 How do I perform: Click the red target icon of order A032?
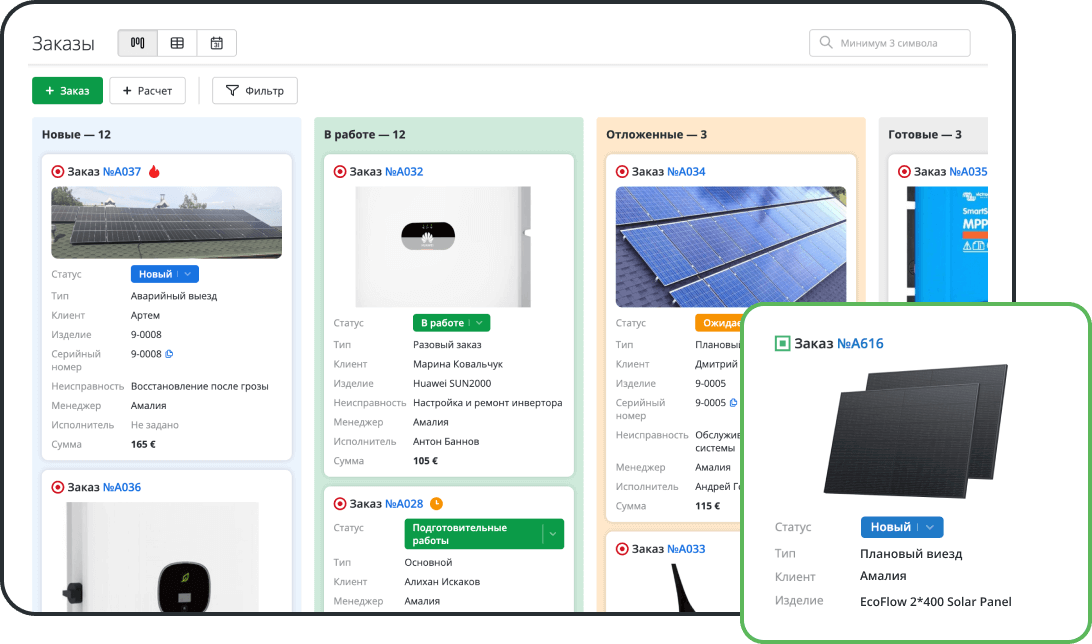coord(340,172)
